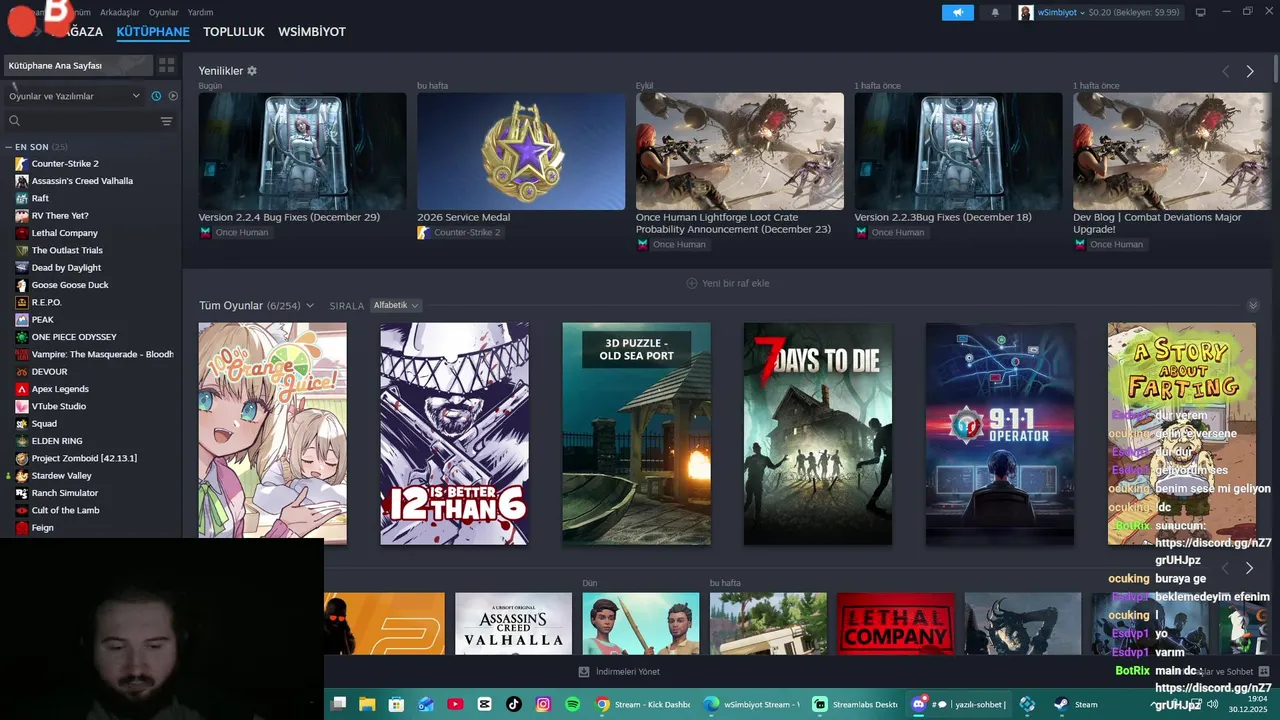1280x720 pixels.
Task: Show next Yenilikler news items
Action: click(x=1250, y=71)
